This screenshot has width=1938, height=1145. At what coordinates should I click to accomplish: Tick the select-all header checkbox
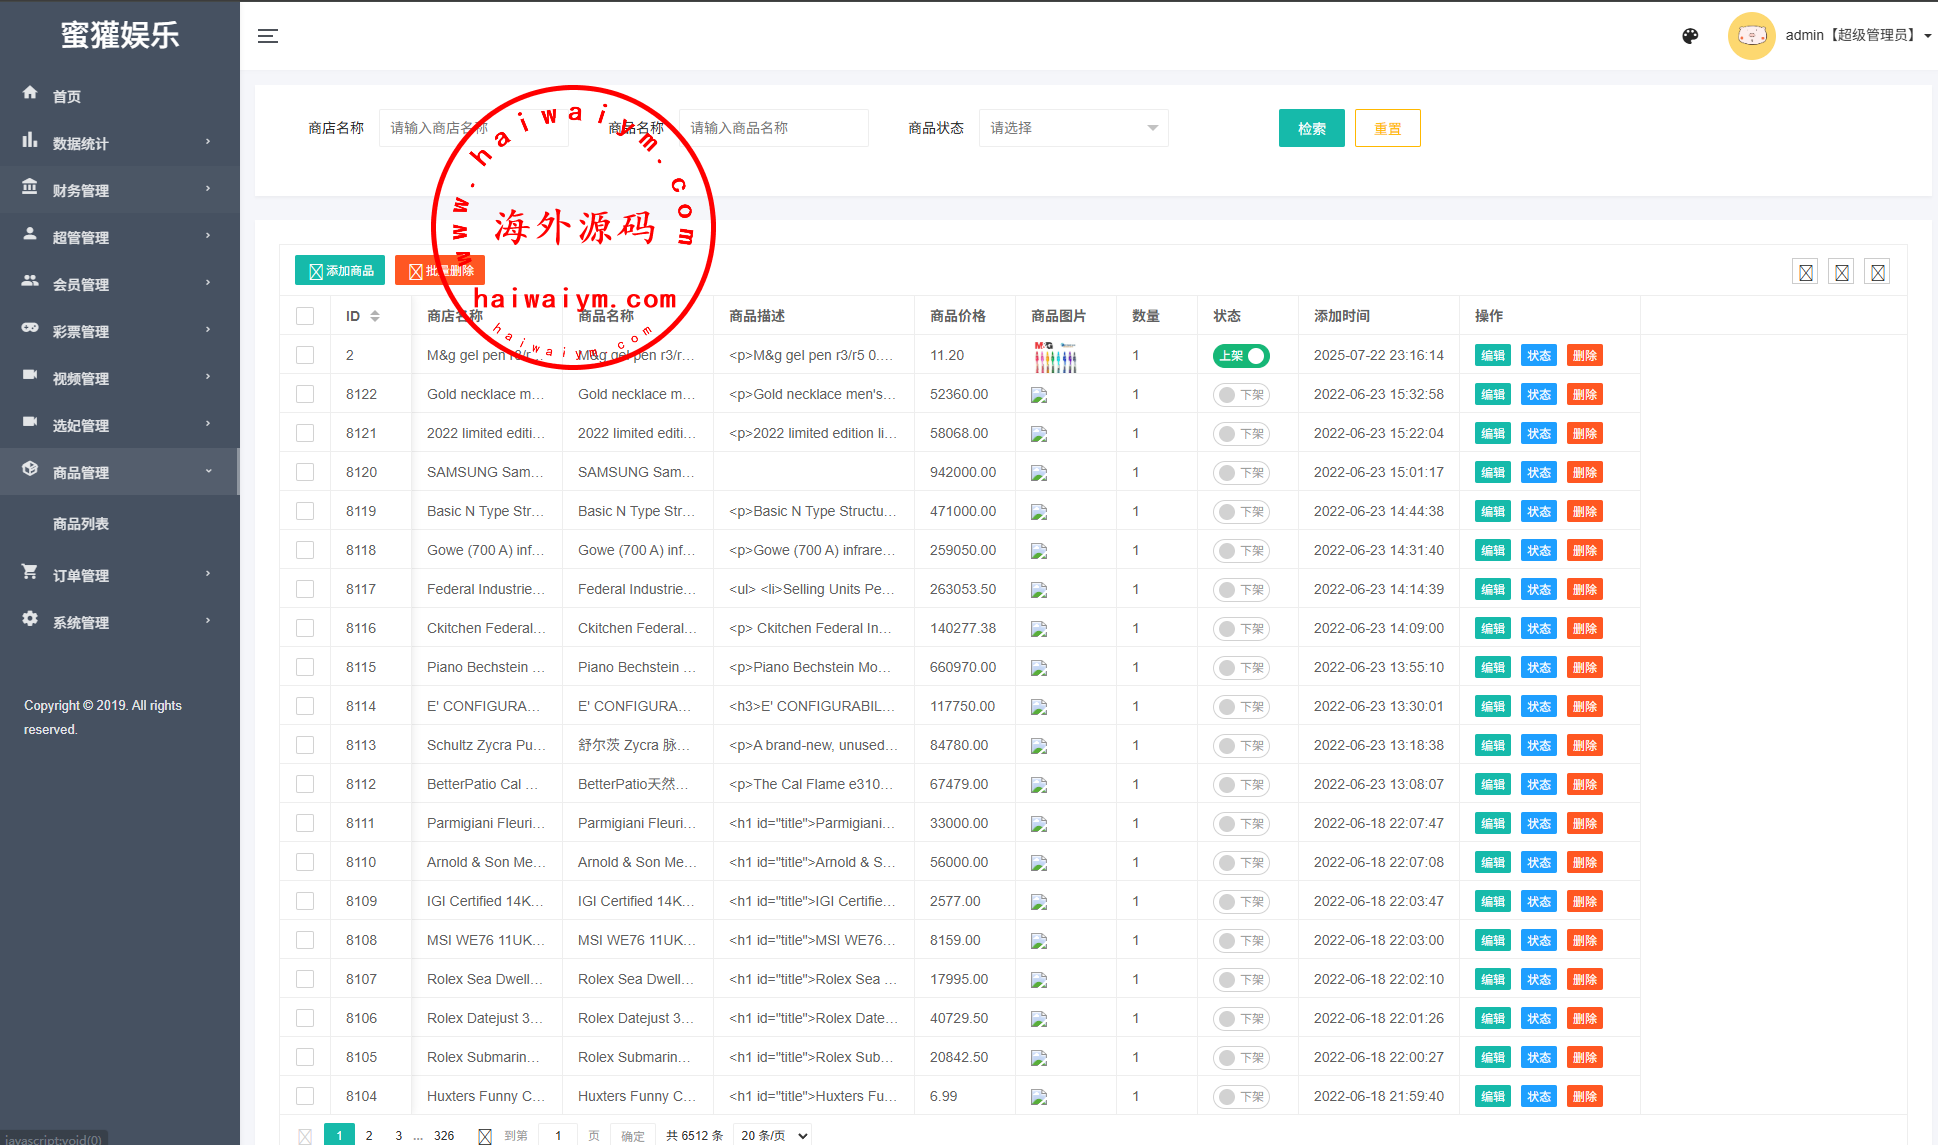coord(305,316)
